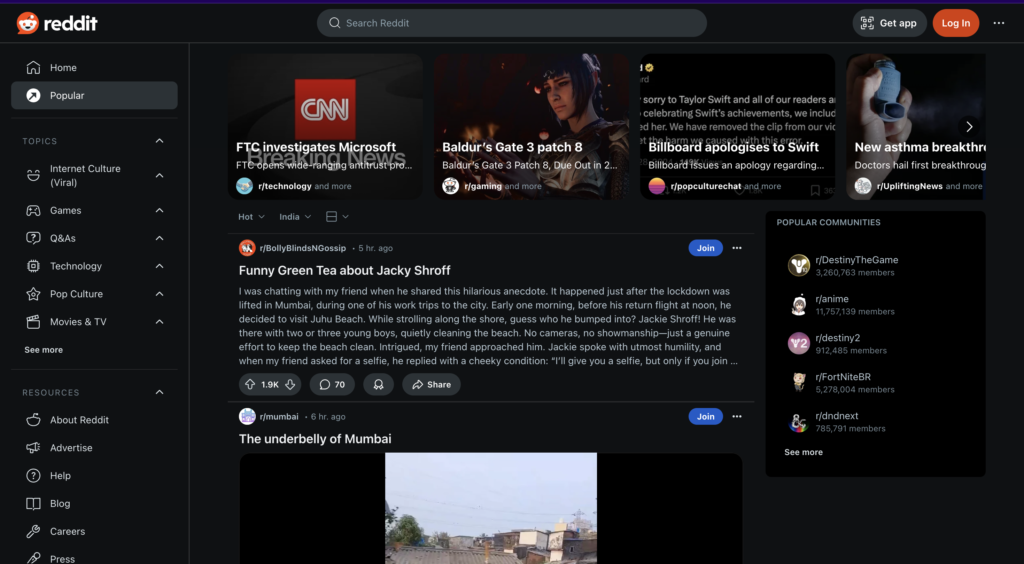1024x564 pixels.
Task: Expand the Movies & TV topic chevron
Action: click(159, 322)
